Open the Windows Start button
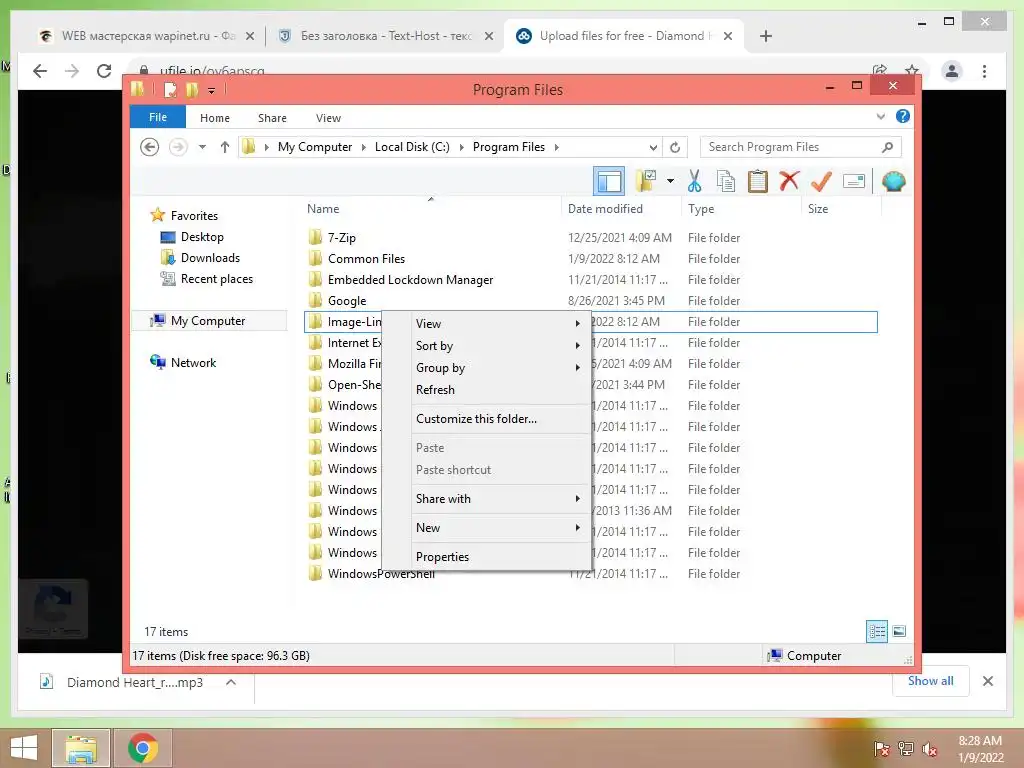 pyautogui.click(x=24, y=748)
